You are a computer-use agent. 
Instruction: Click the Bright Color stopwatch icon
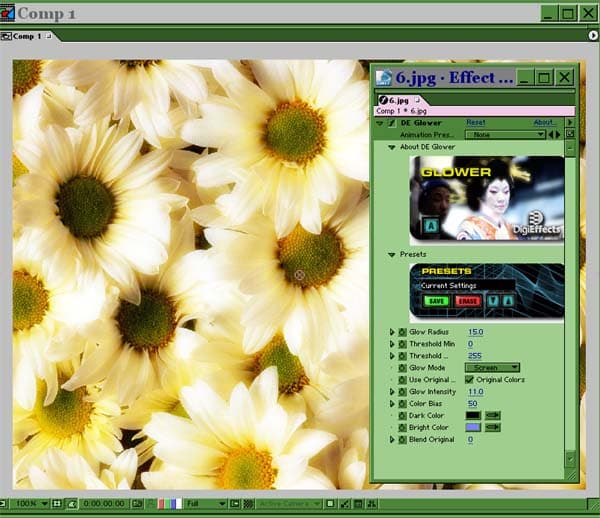pos(402,427)
